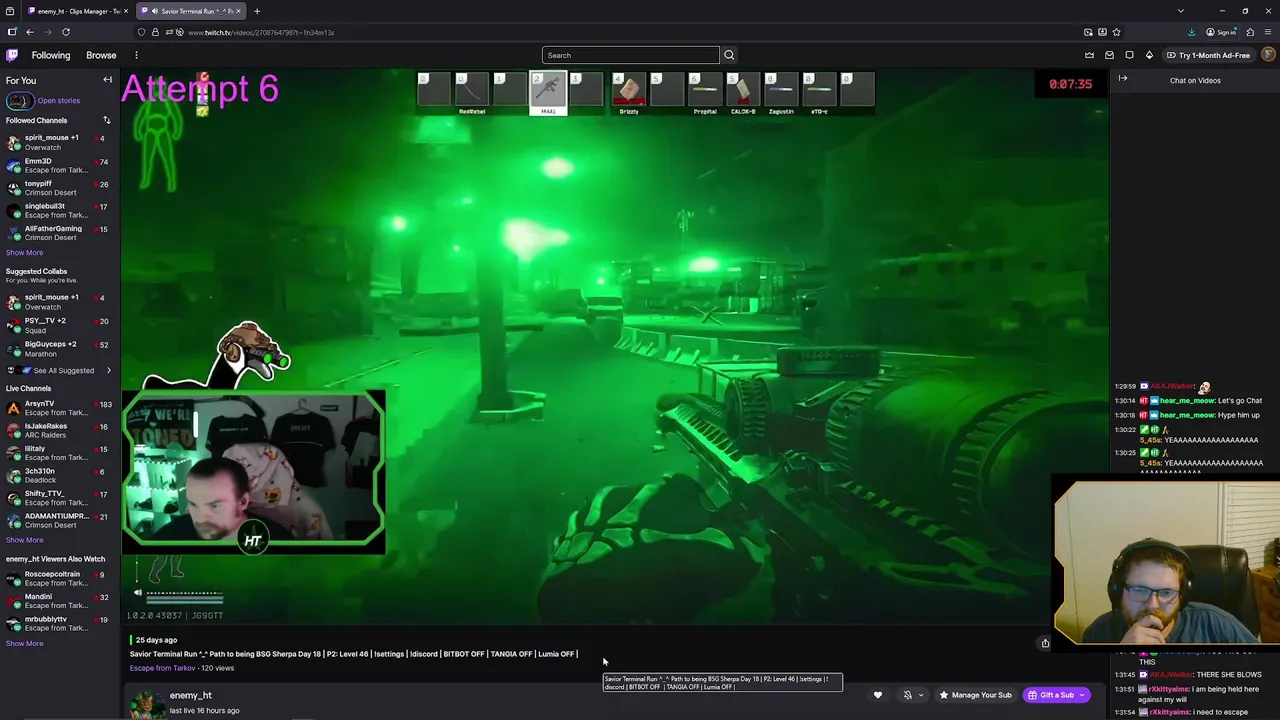Expand Show More under Also Watch
Viewport: 1280px width, 720px height.
click(24, 643)
